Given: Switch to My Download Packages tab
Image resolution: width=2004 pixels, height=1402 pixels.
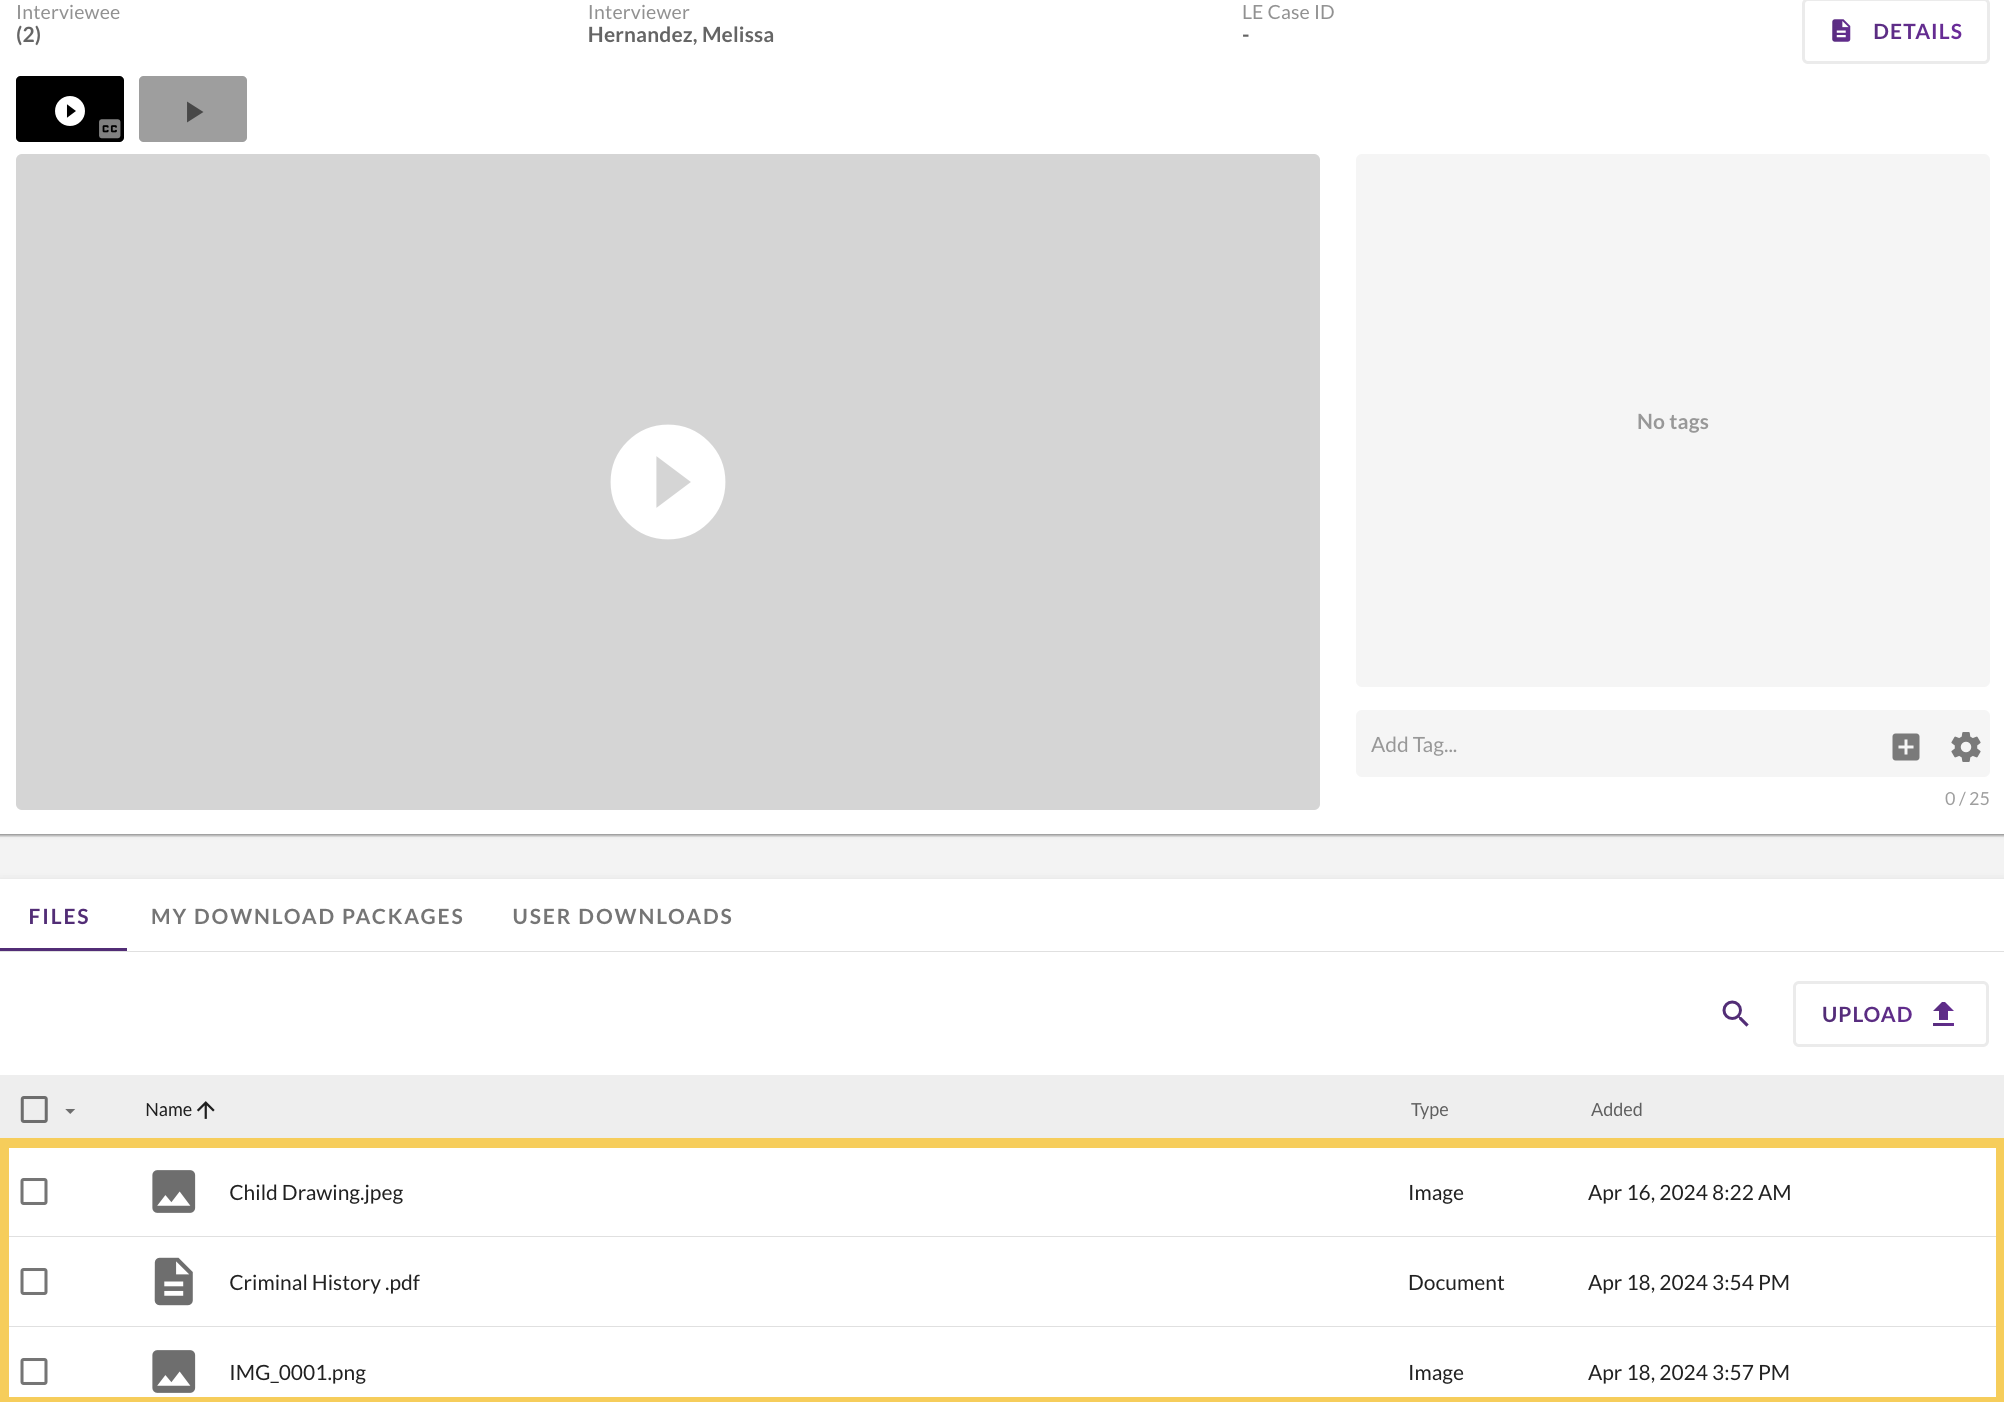Looking at the screenshot, I should pos(307,916).
